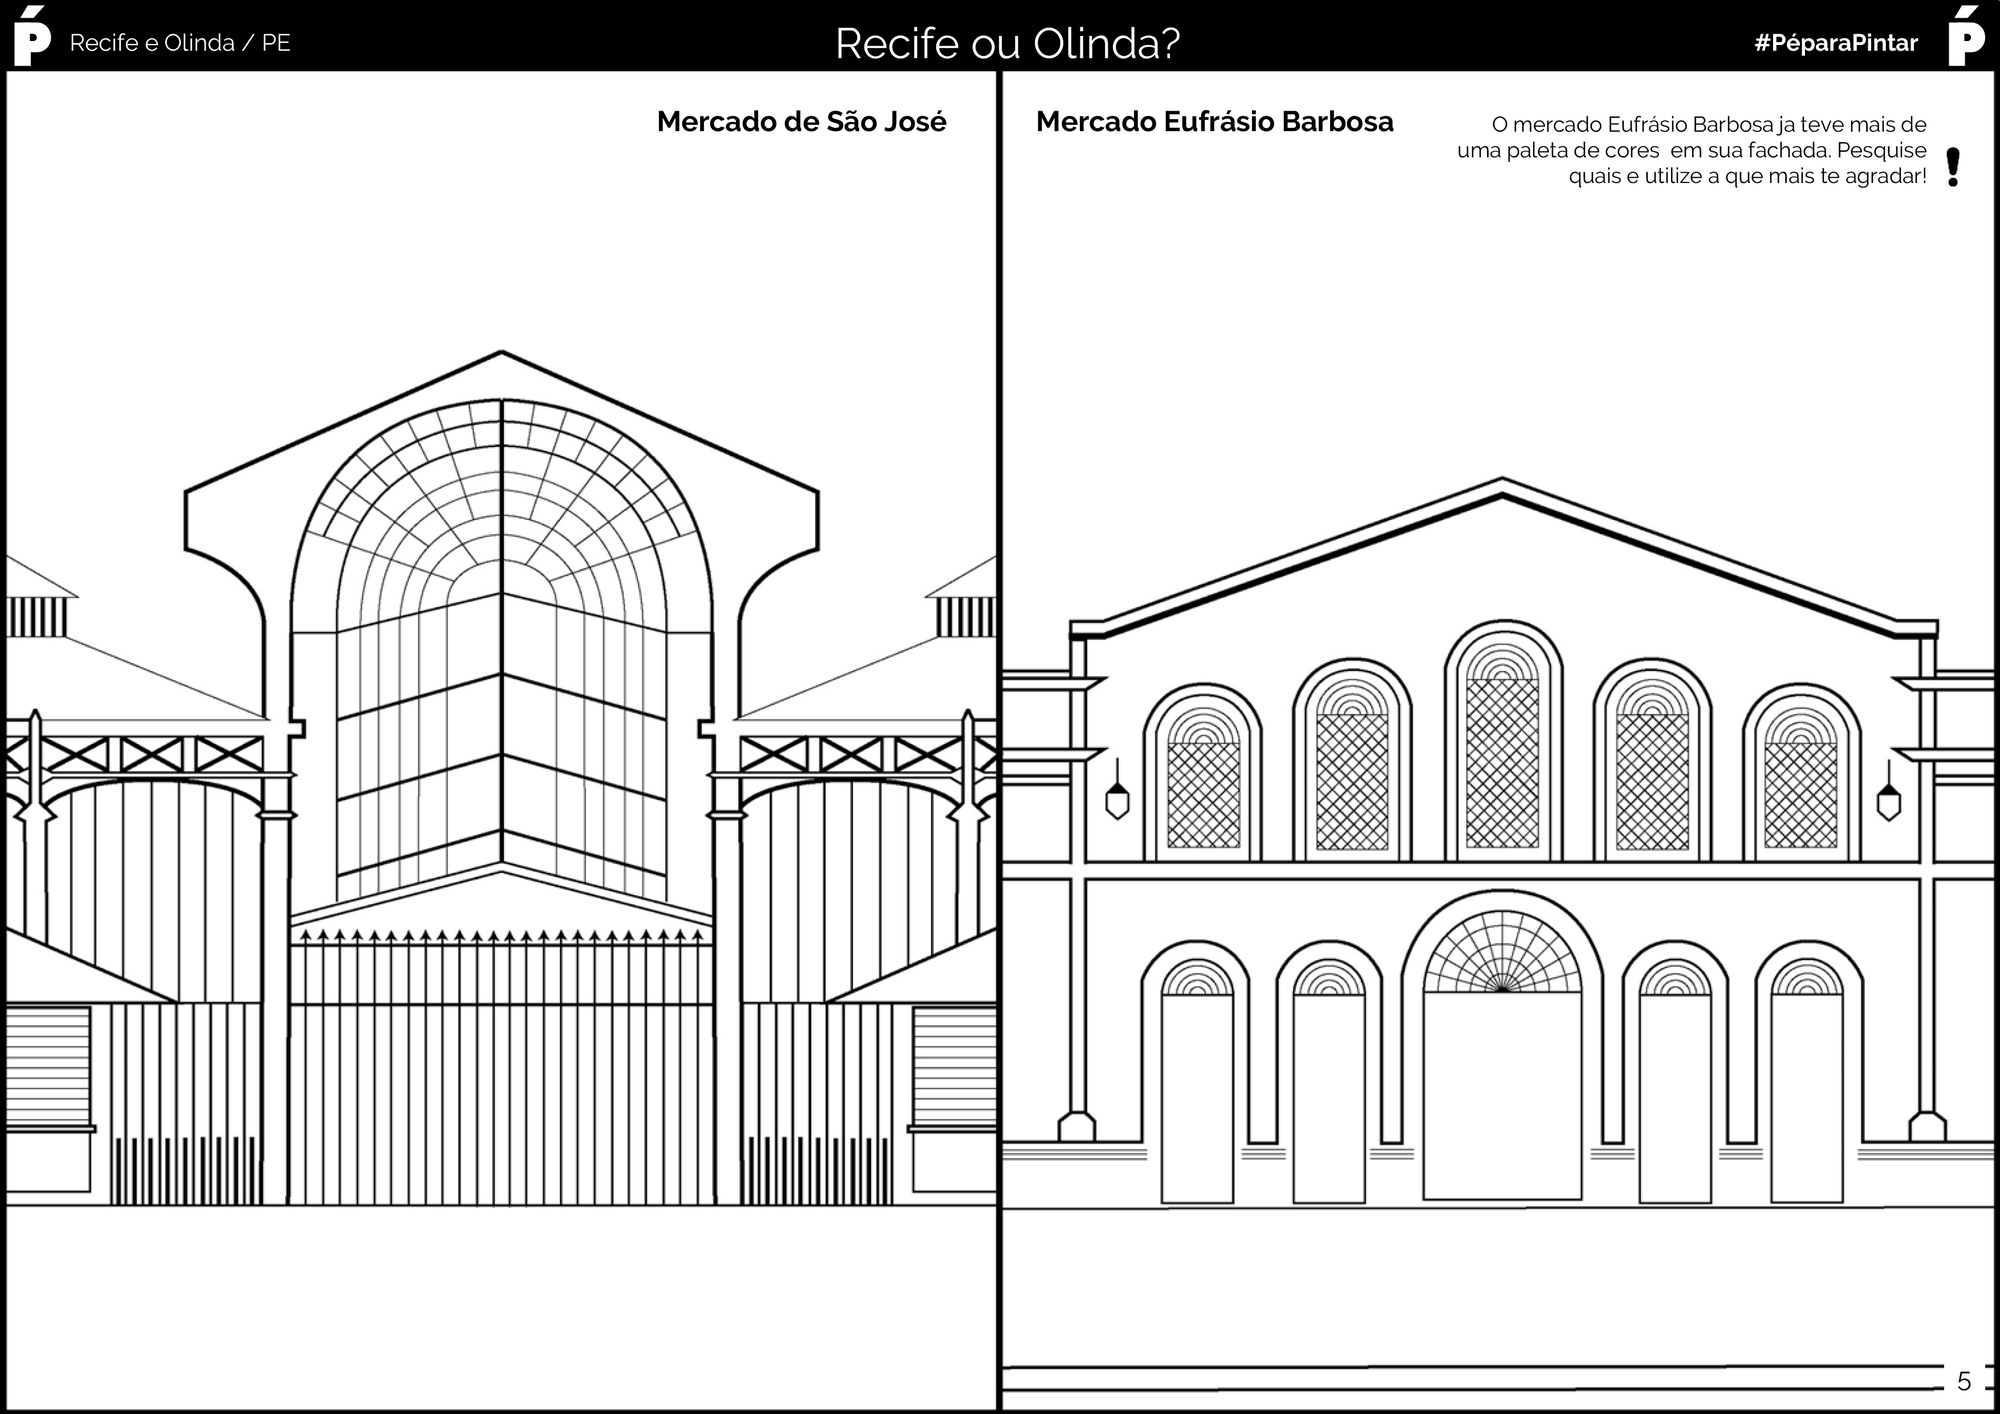Click the 'Mercado Eufrásio Barbosa' heading
This screenshot has height=1414, width=2000.
coord(1214,122)
